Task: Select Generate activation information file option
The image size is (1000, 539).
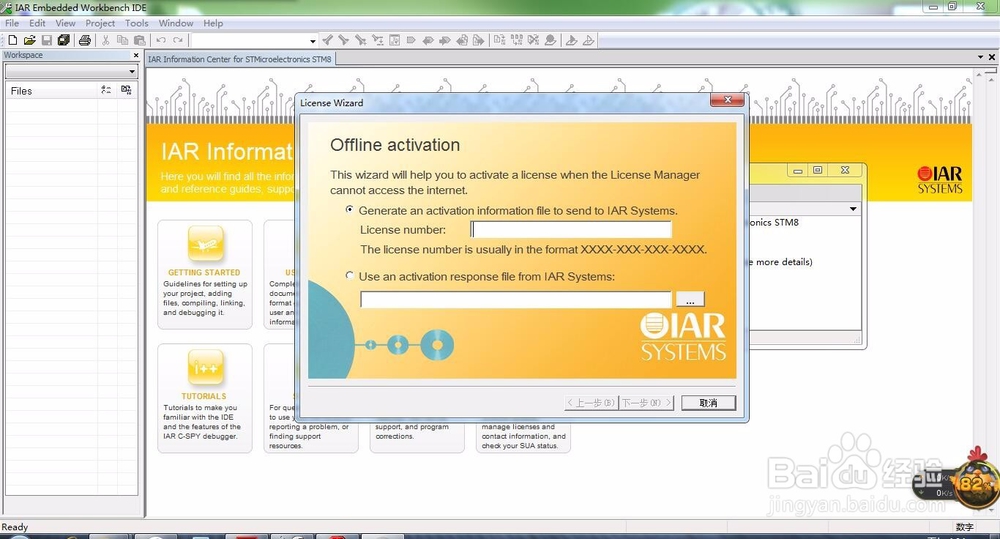Action: (349, 209)
